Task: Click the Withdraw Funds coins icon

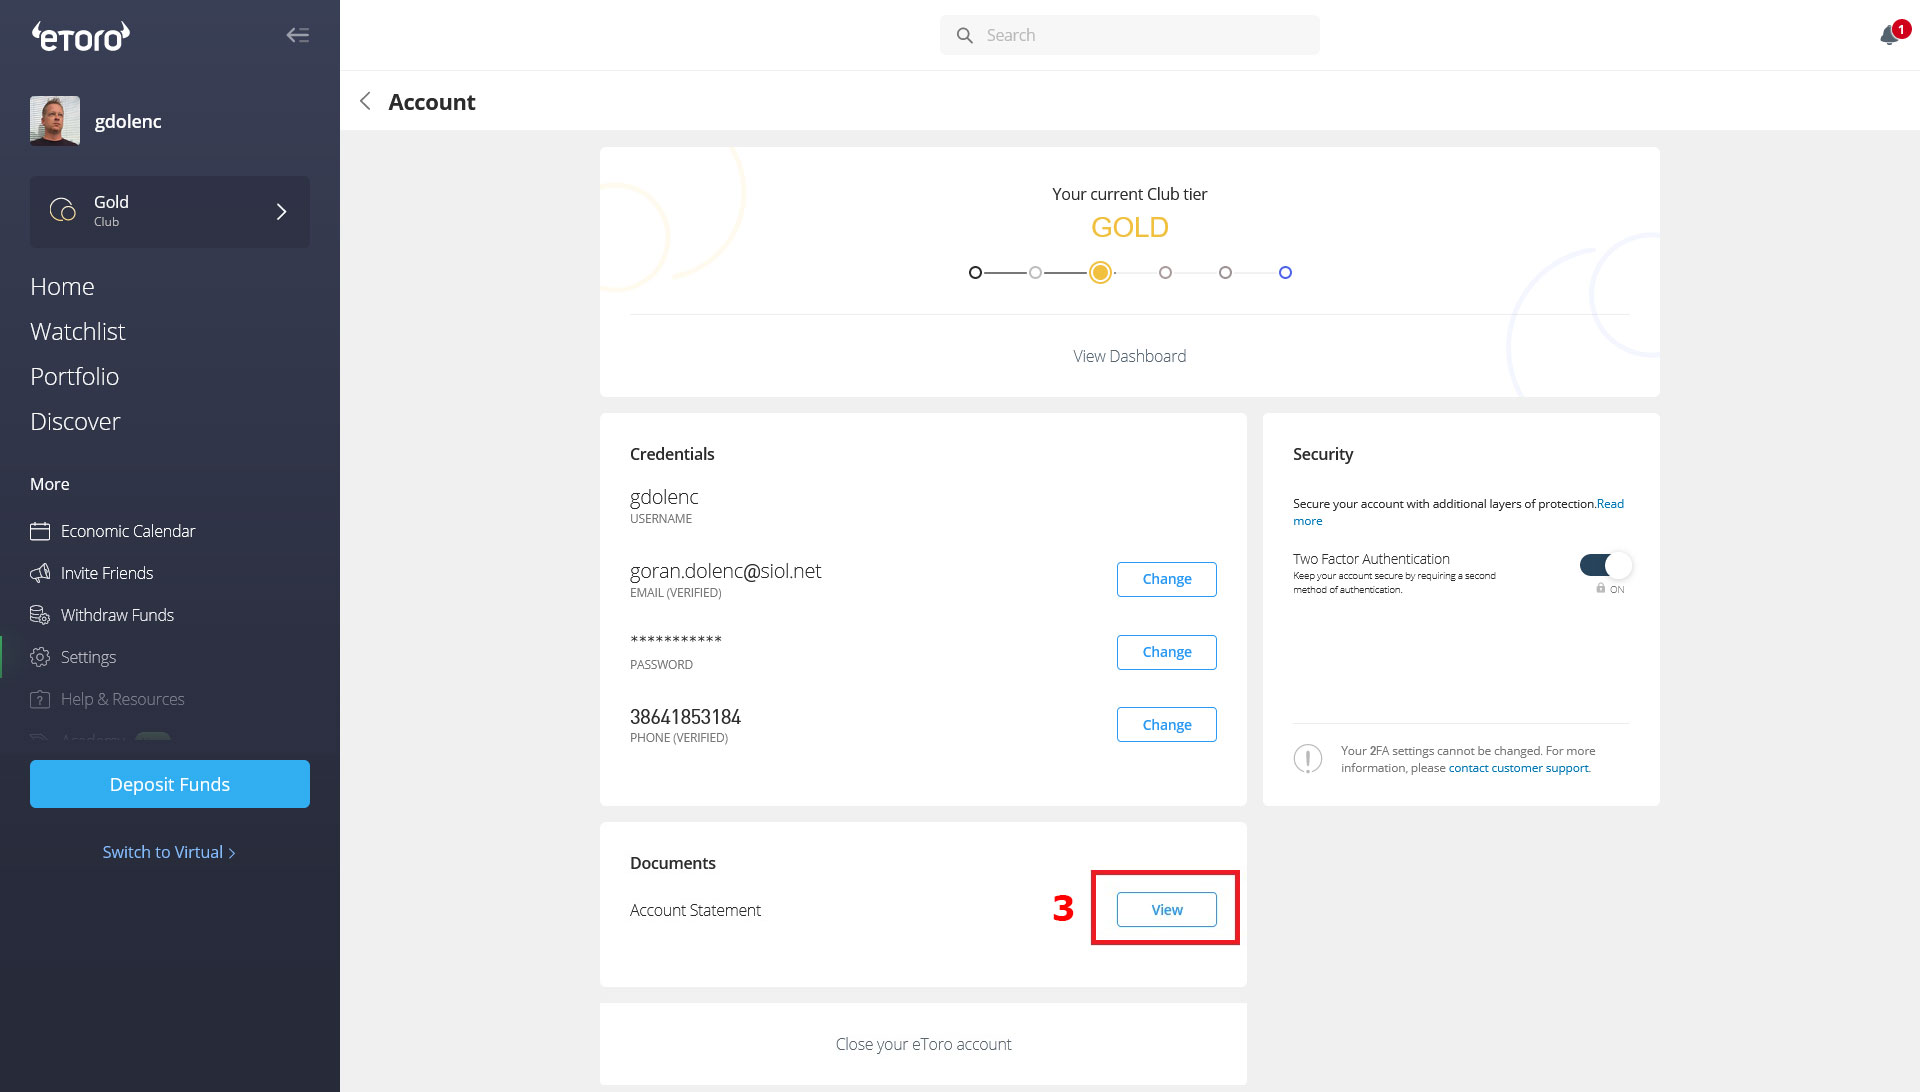Action: coord(40,615)
